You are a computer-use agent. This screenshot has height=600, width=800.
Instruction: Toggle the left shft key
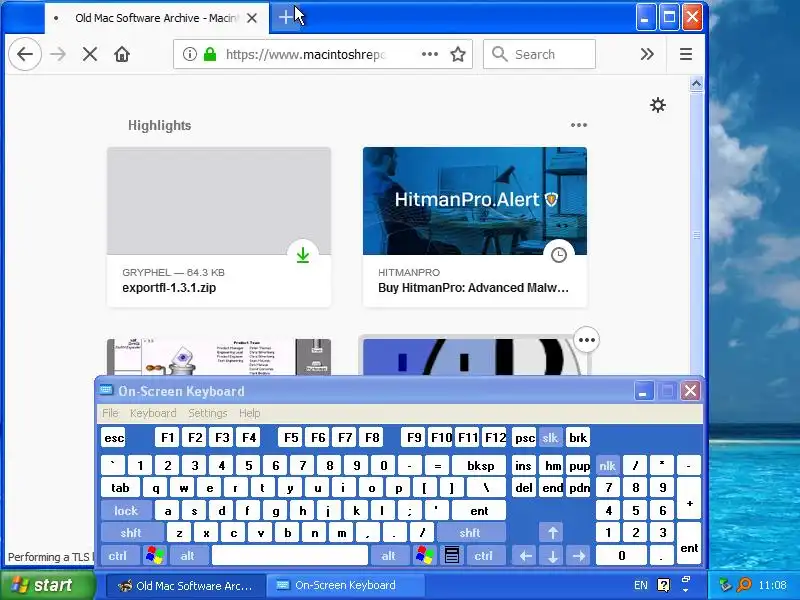pyautogui.click(x=131, y=533)
